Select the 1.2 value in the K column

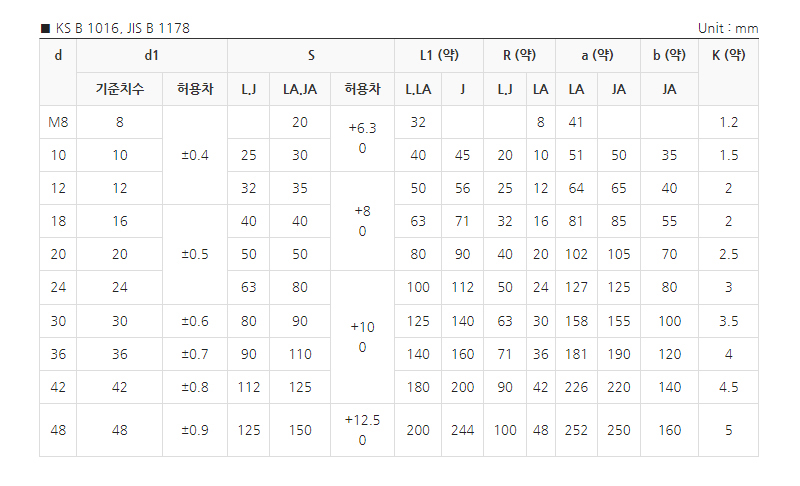(x=728, y=122)
